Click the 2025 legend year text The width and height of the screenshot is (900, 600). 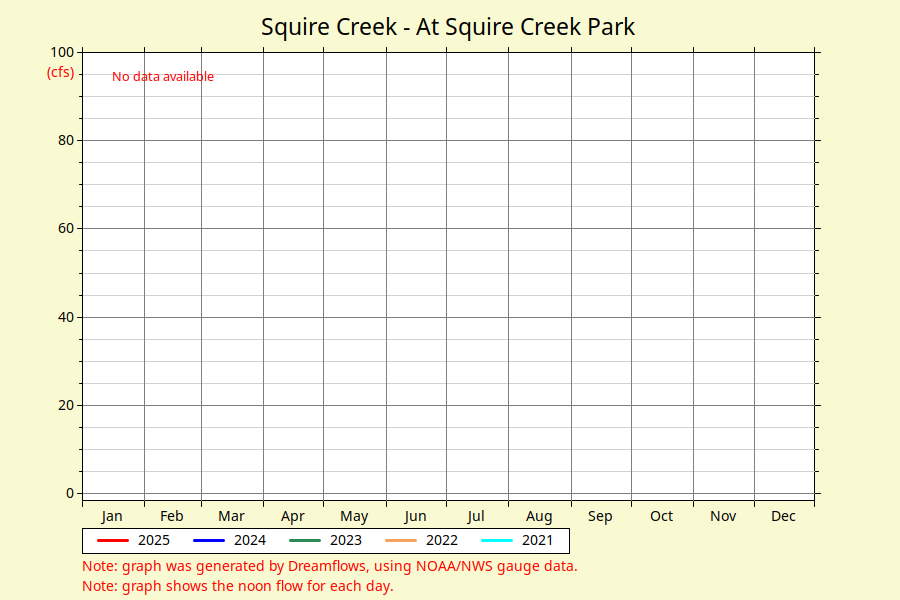tap(154, 540)
